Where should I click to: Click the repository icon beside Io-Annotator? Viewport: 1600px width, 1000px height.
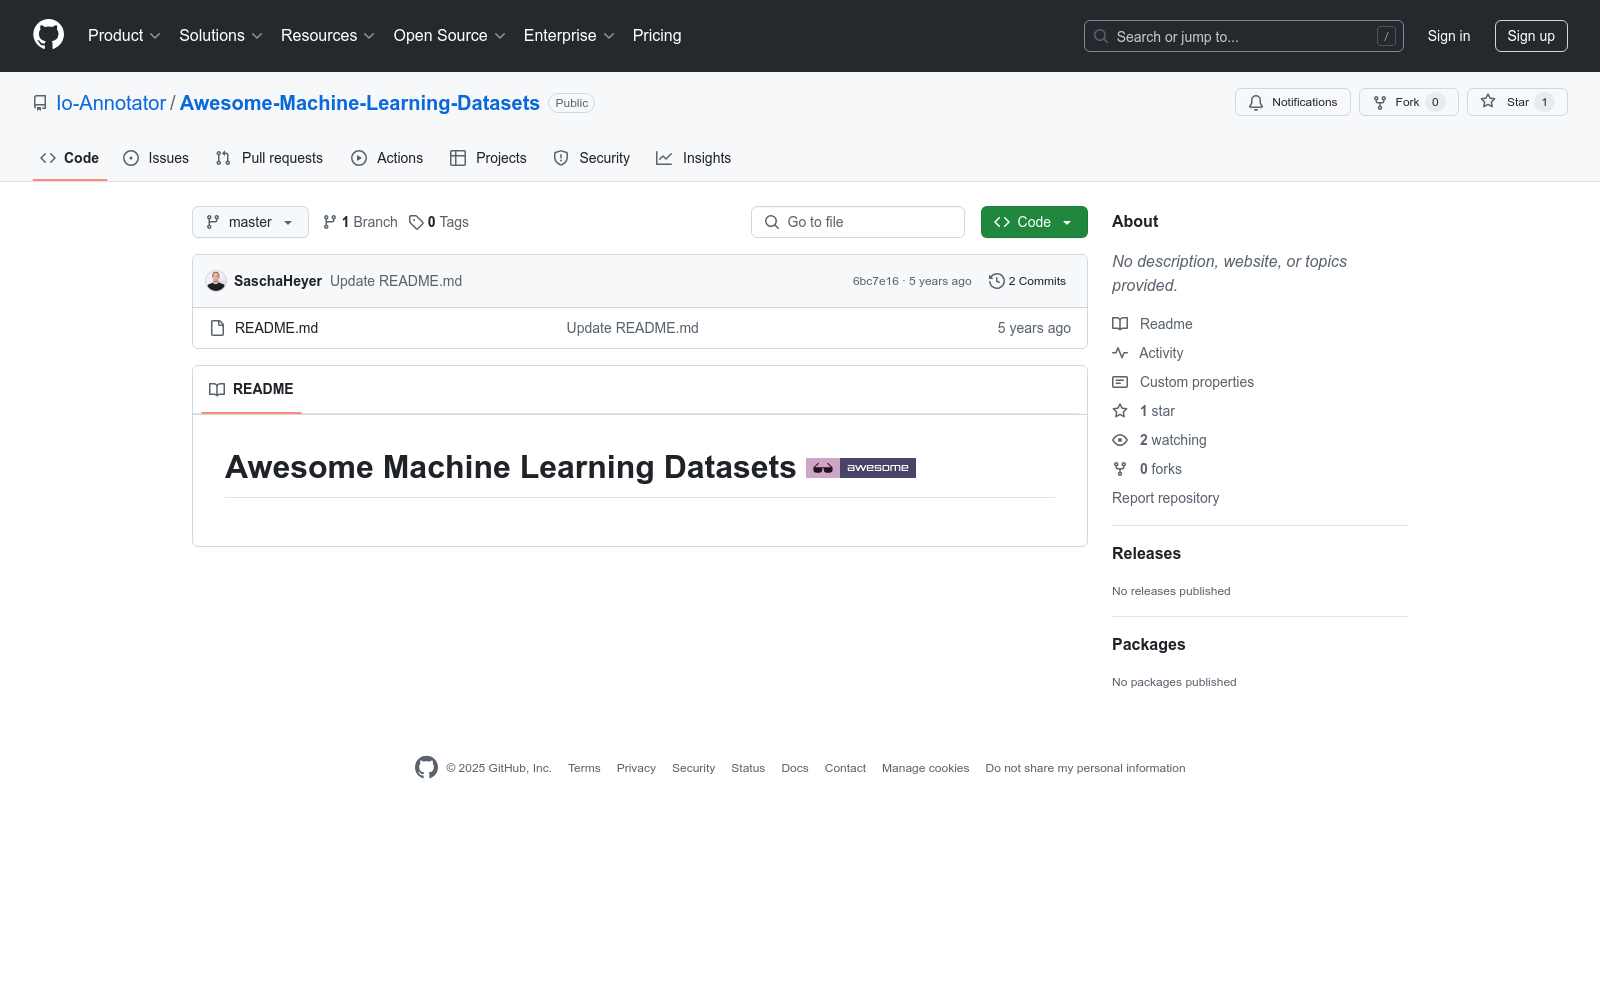coord(40,103)
